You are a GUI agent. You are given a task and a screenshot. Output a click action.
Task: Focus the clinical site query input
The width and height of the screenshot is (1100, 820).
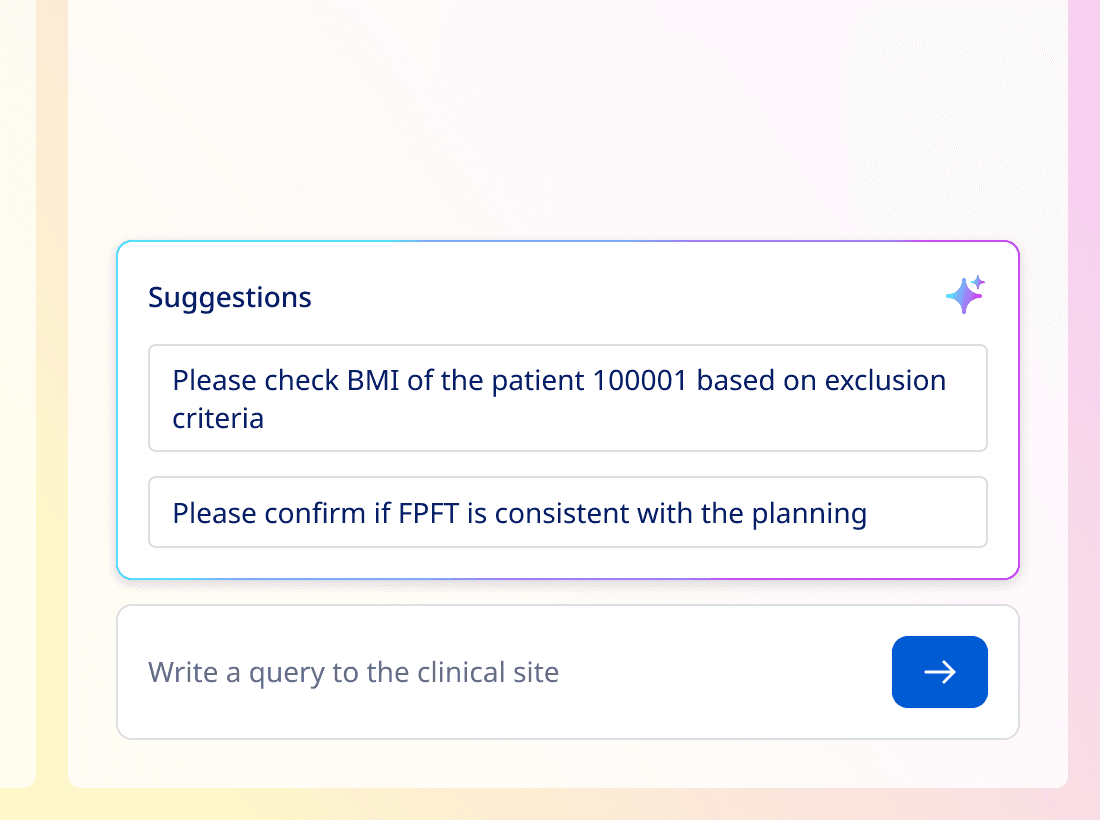pyautogui.click(x=500, y=672)
